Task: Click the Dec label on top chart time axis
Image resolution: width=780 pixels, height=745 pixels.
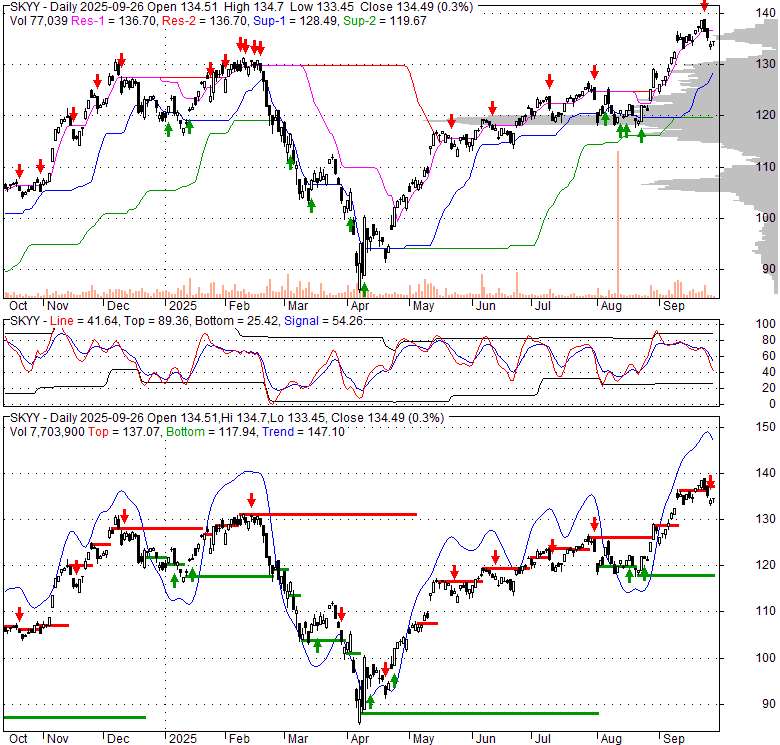Action: pos(118,306)
